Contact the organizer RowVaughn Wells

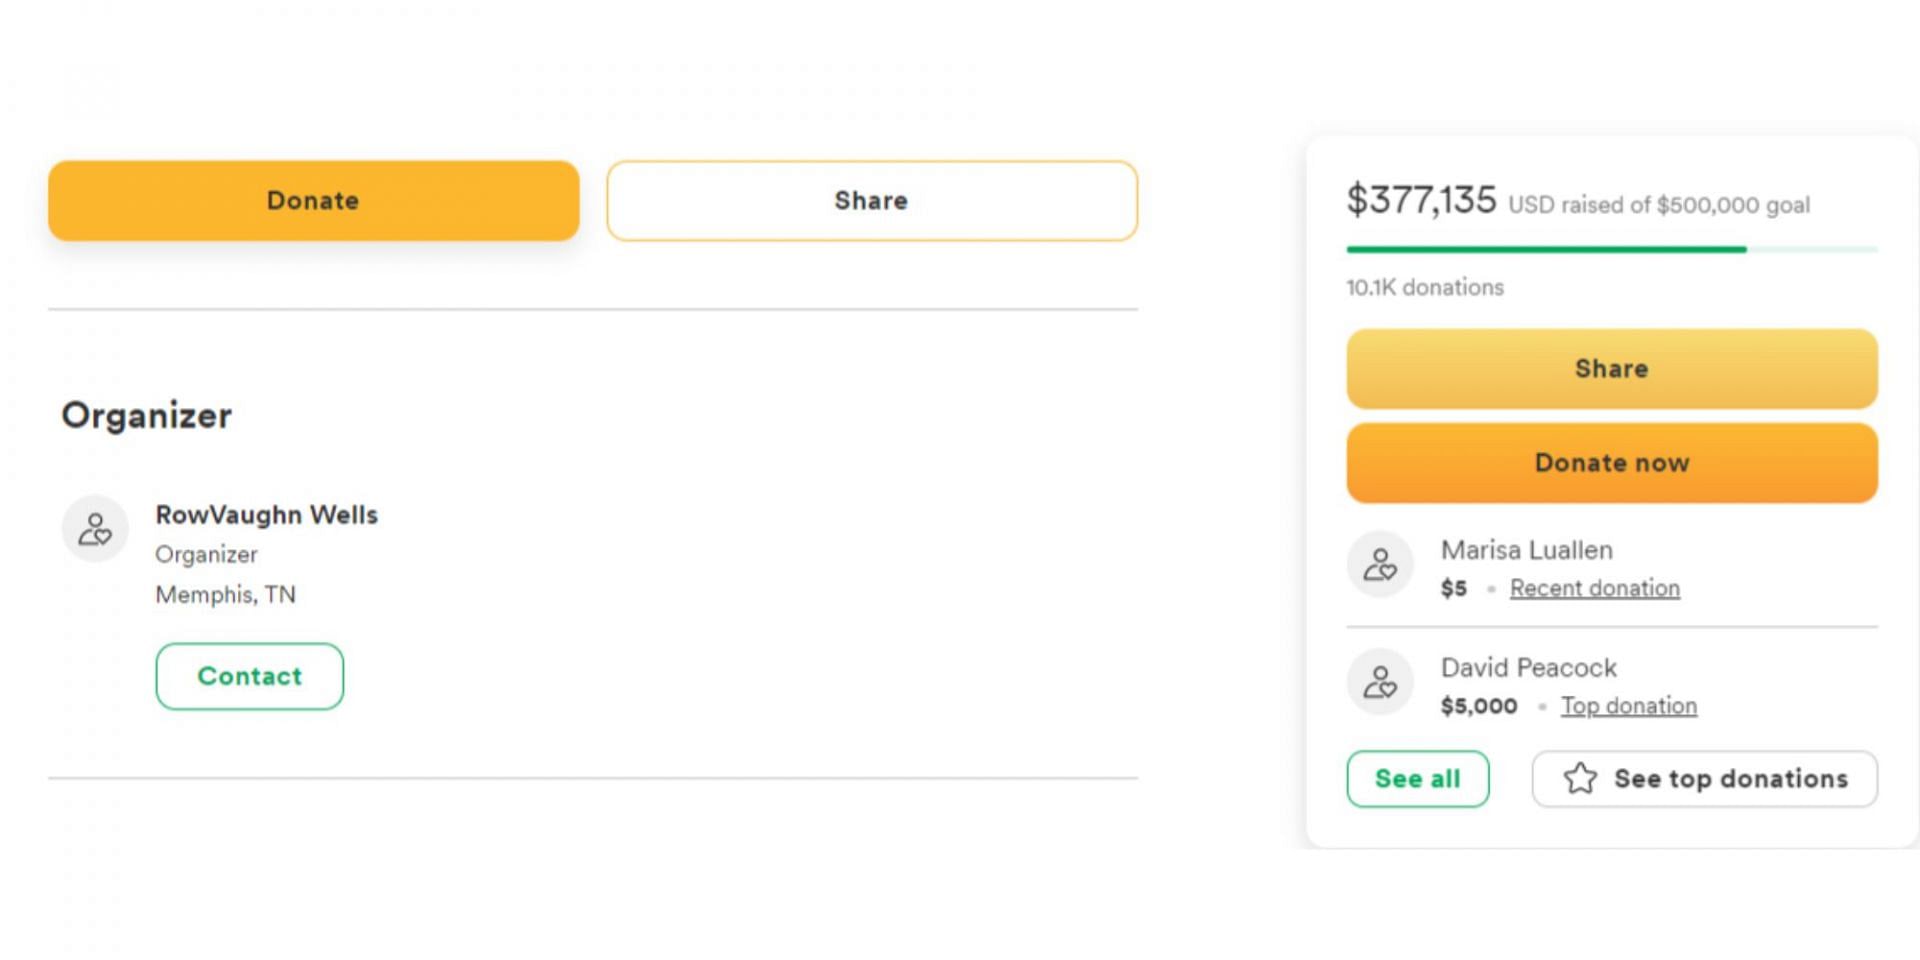point(250,677)
